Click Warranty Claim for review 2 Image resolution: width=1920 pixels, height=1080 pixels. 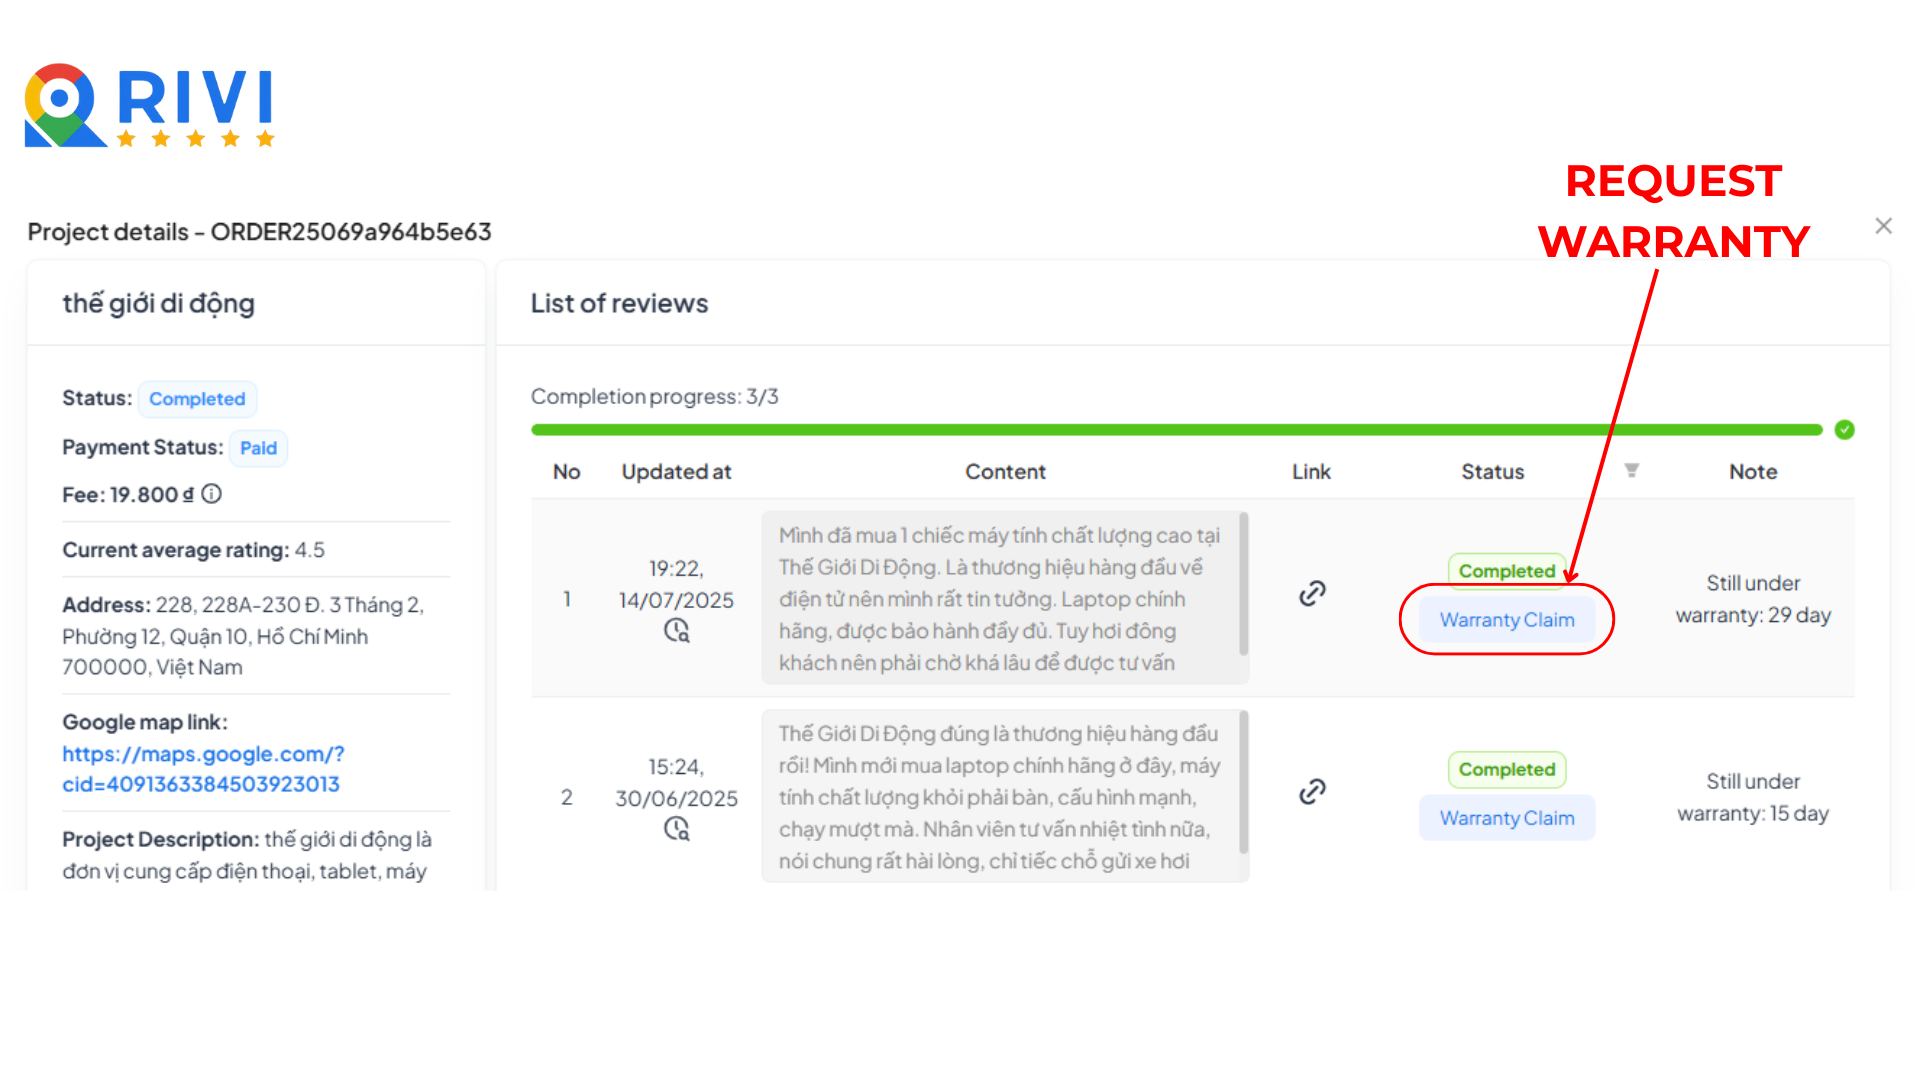[x=1506, y=818]
